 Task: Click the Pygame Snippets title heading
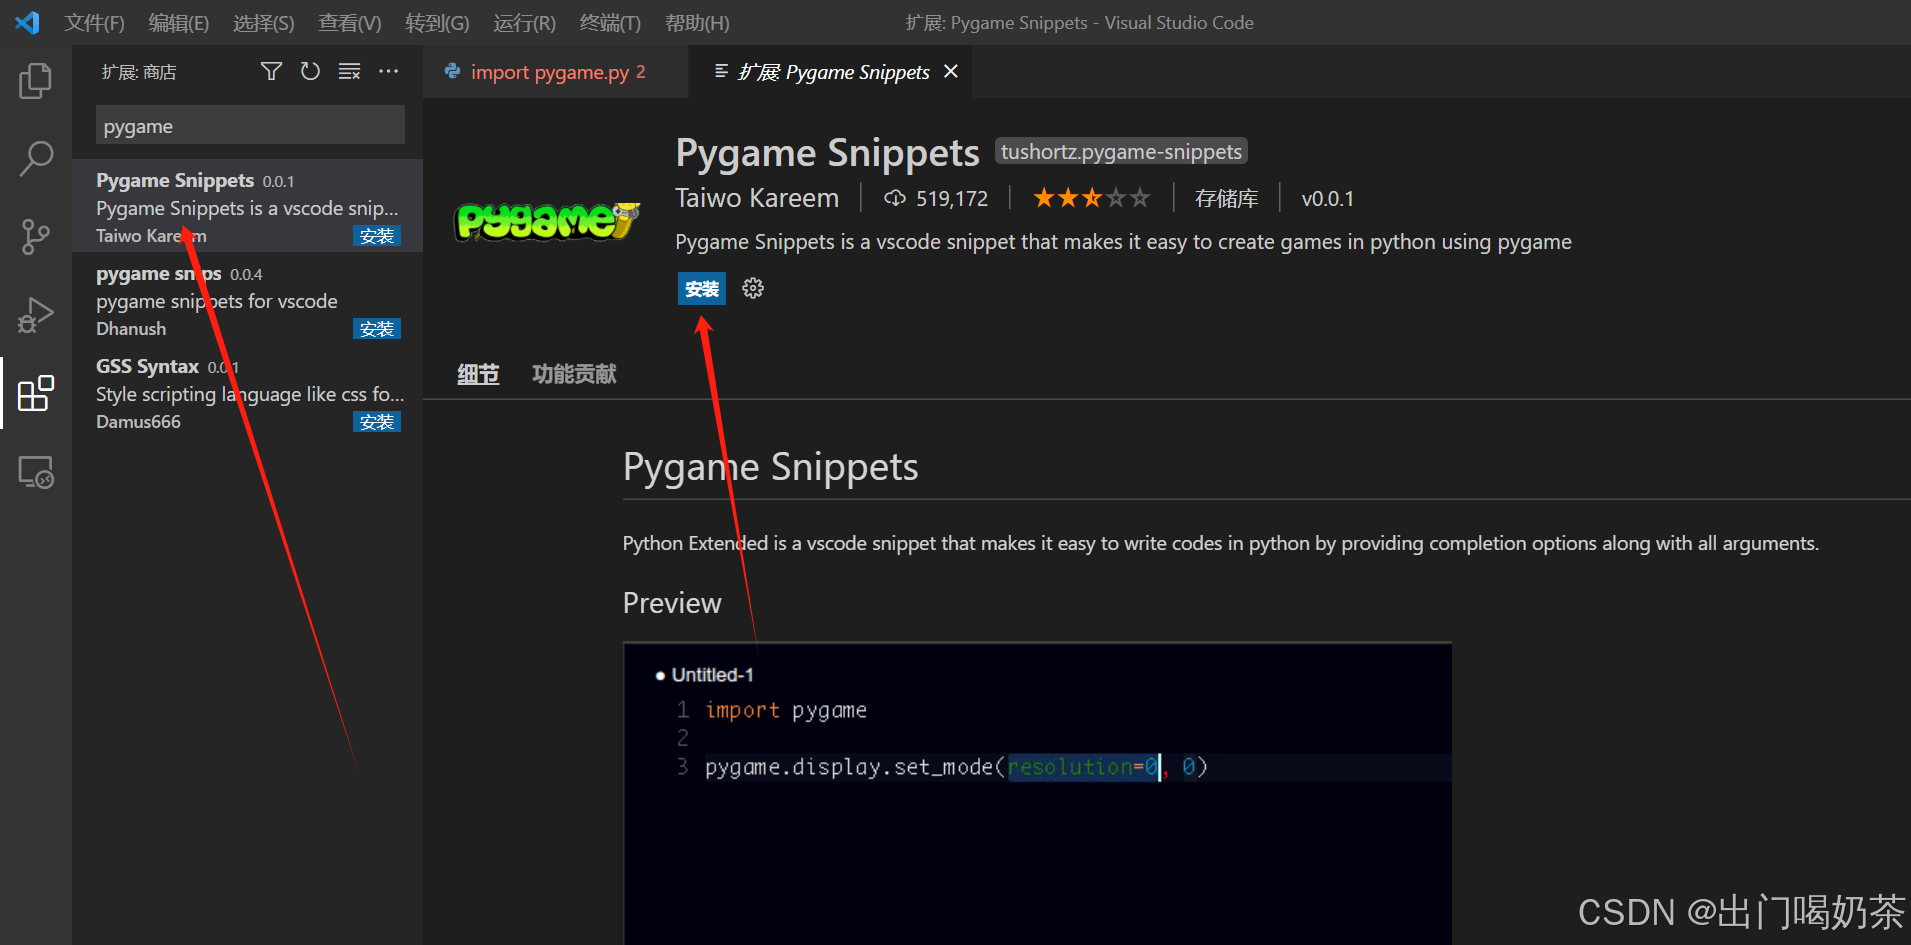[827, 152]
